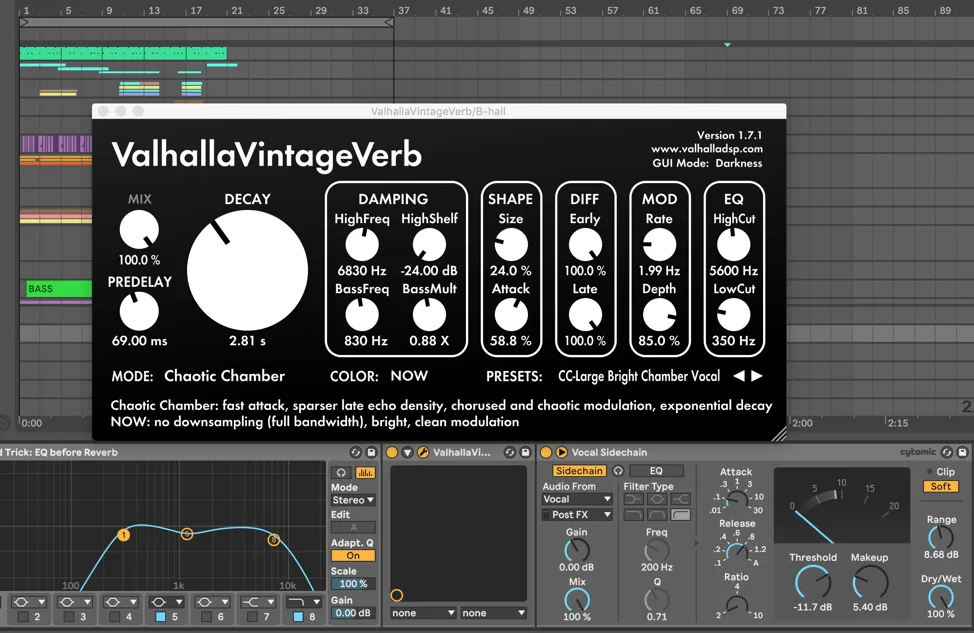
Task: Enable EQ band 2 checkbox
Action: (24, 617)
